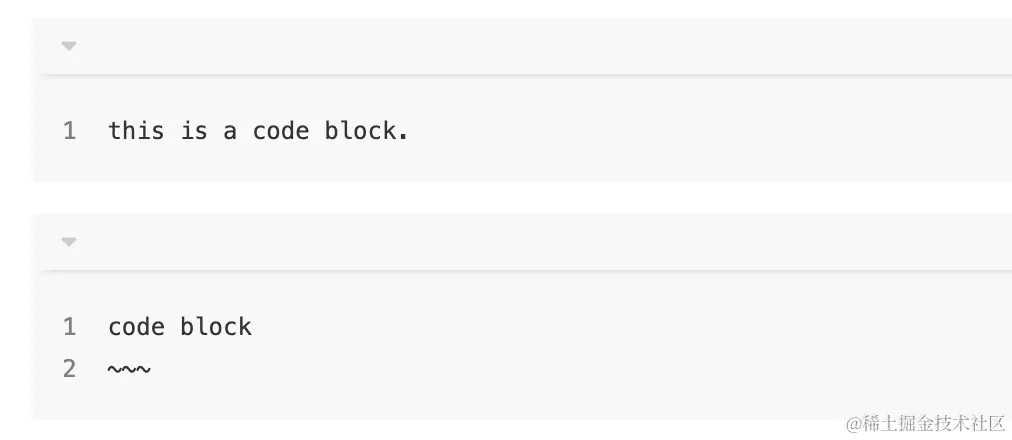
Task: Place cursor on the "~~~" line
Action: pos(129,370)
